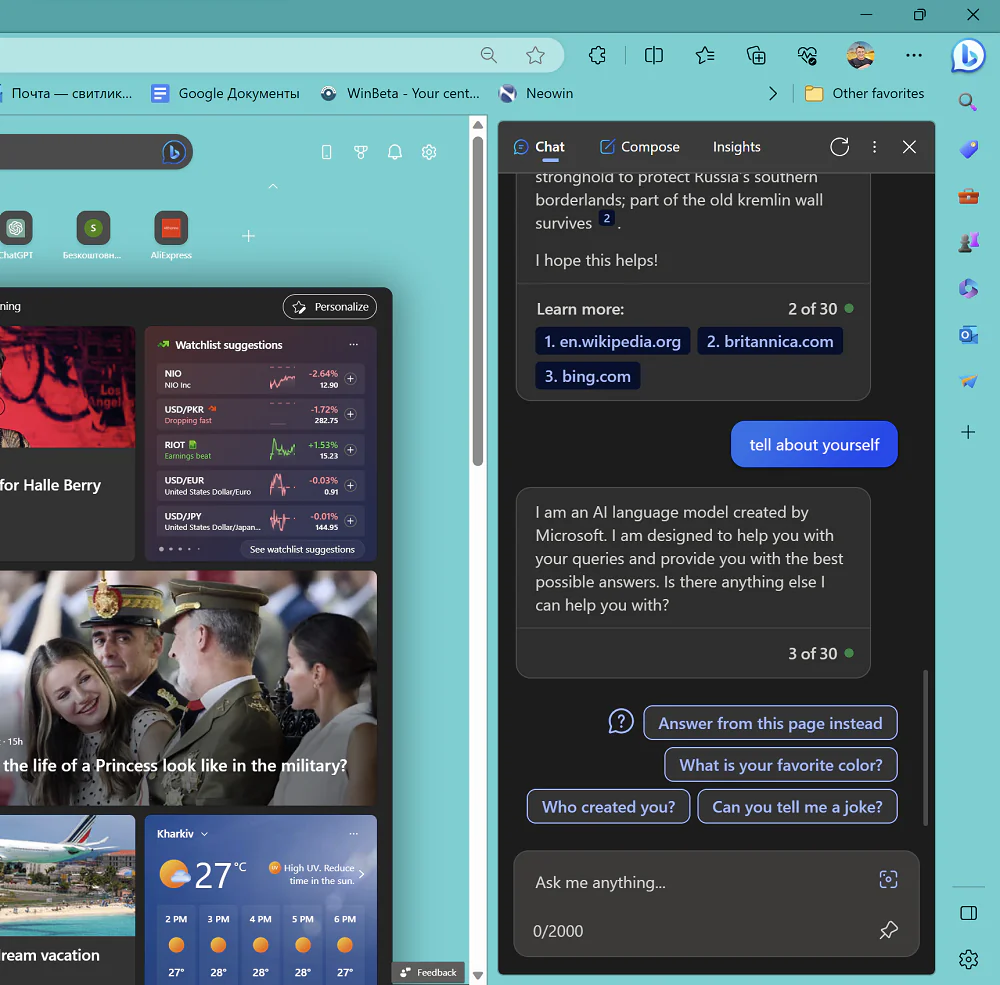The height and width of the screenshot is (985, 1000).
Task: Click screenshot capture icon in chat input
Action: [x=888, y=879]
